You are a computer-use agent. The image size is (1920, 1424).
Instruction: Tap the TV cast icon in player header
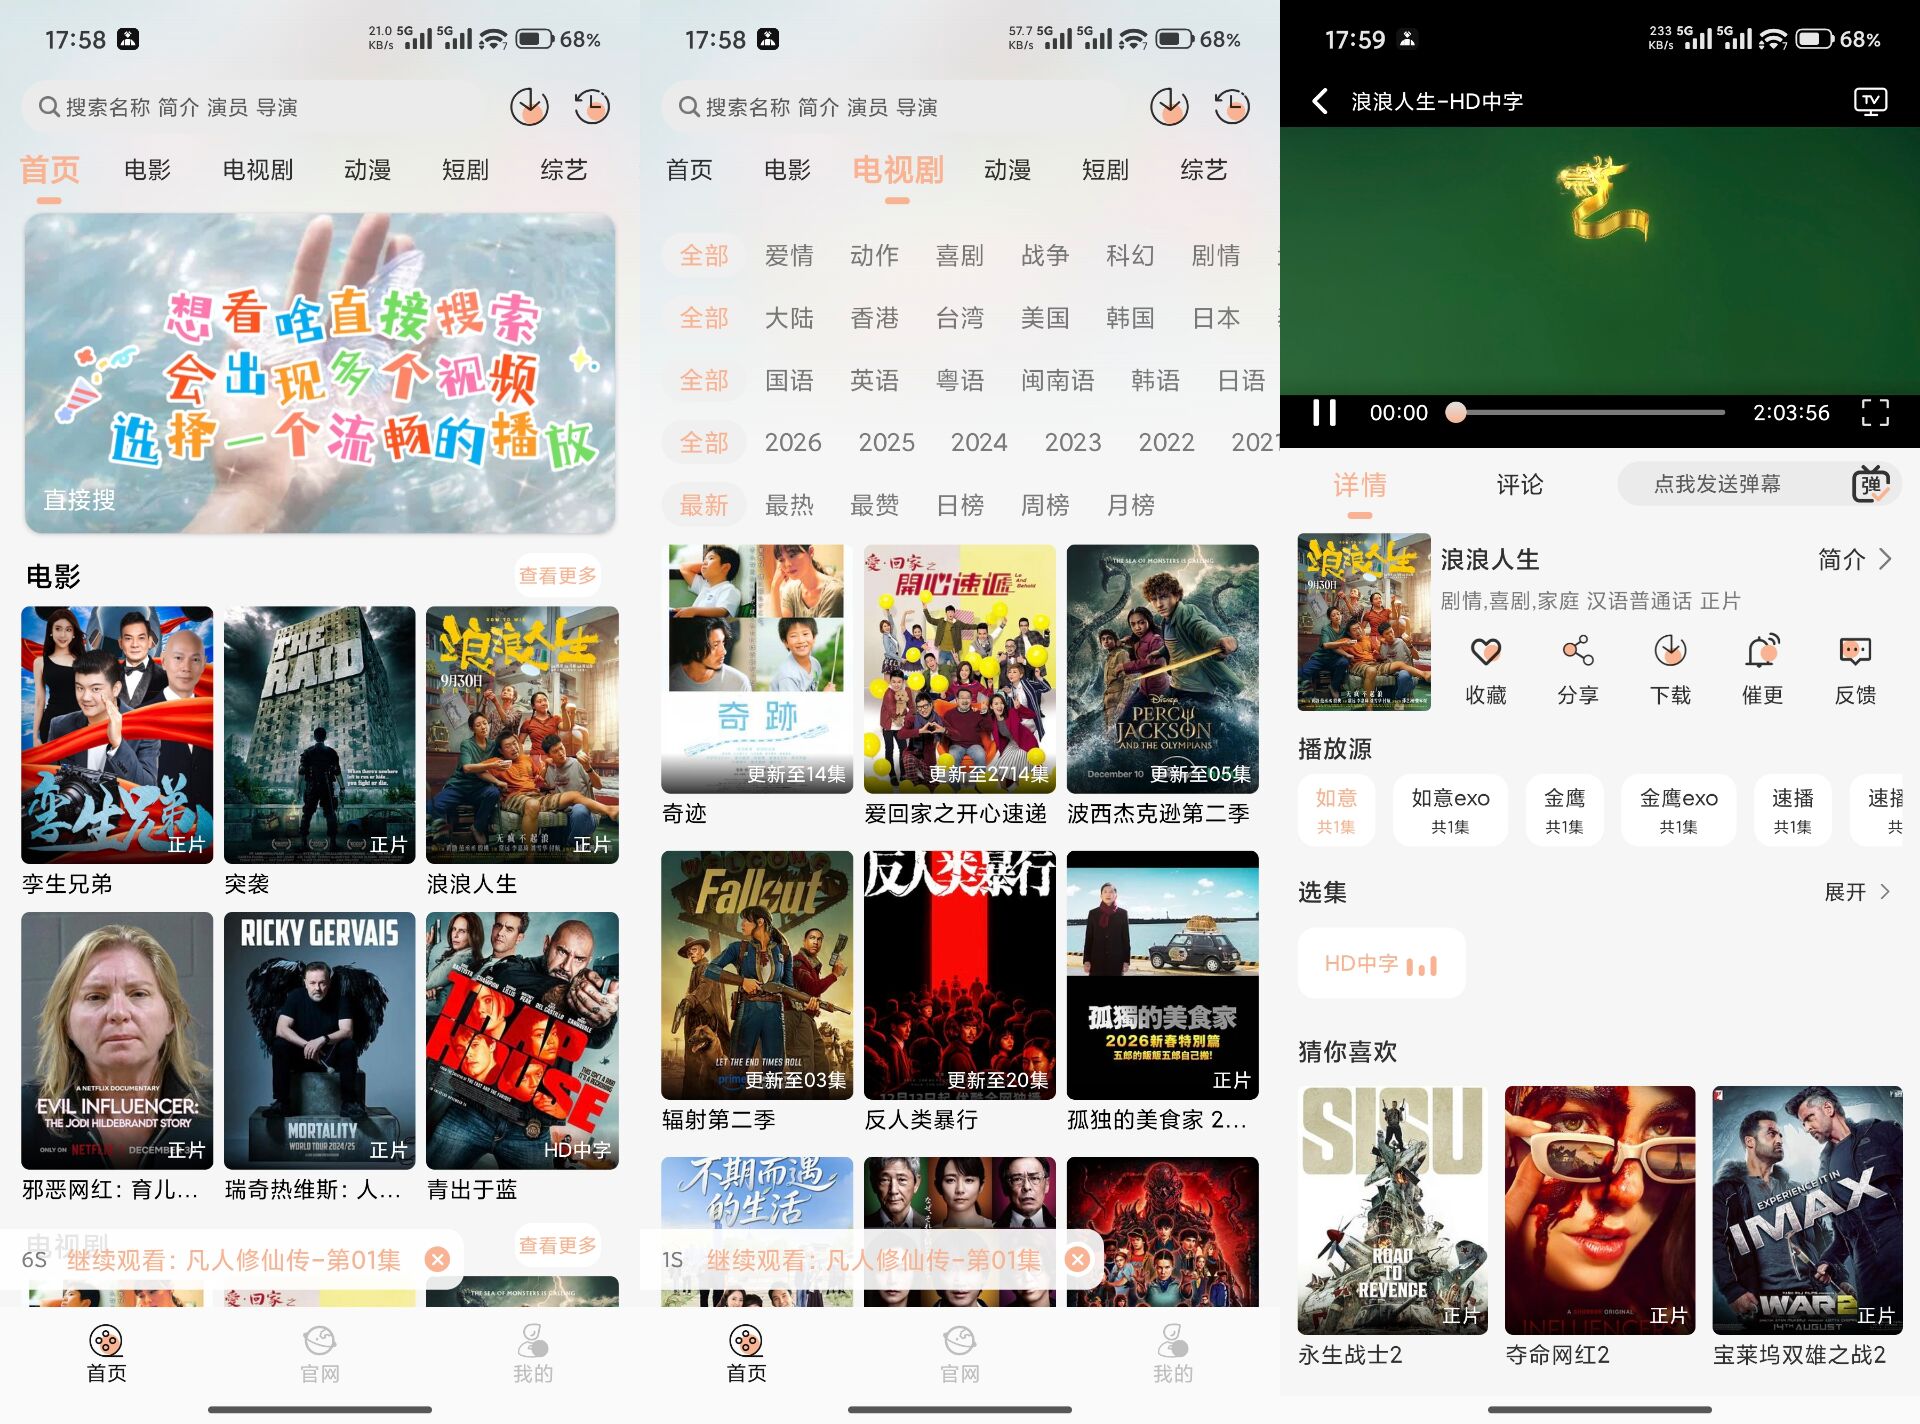[x=1869, y=102]
